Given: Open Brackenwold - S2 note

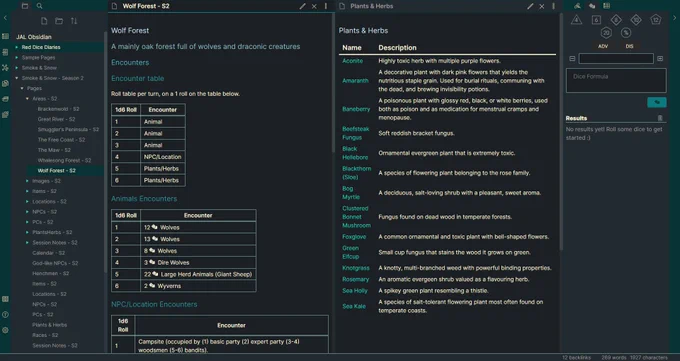Looking at the screenshot, I should (58, 109).
